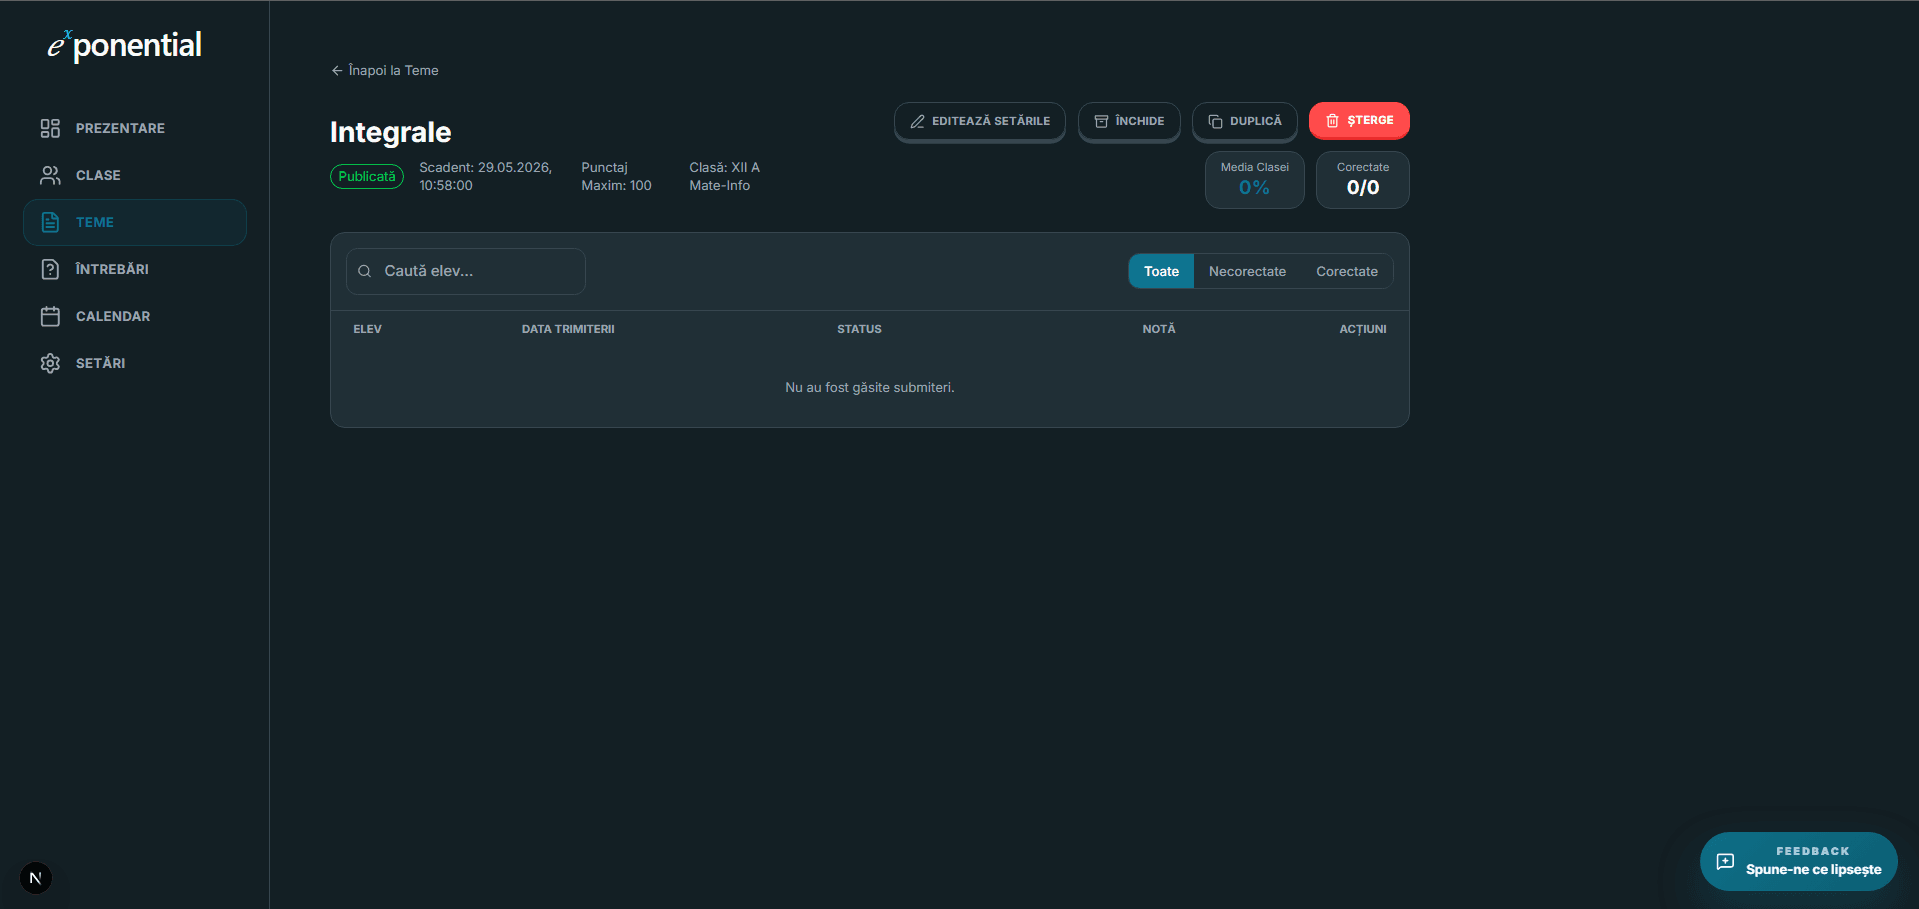The height and width of the screenshot is (909, 1919).
Task: Open the Feedback Spune-ne ce lipsește button
Action: [1798, 861]
